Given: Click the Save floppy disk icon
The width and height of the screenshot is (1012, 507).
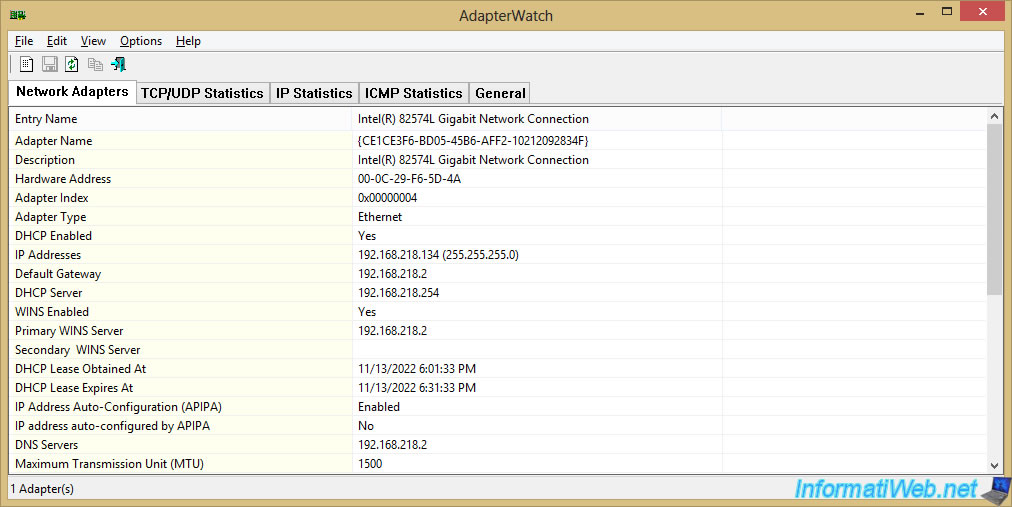Looking at the screenshot, I should (49, 65).
